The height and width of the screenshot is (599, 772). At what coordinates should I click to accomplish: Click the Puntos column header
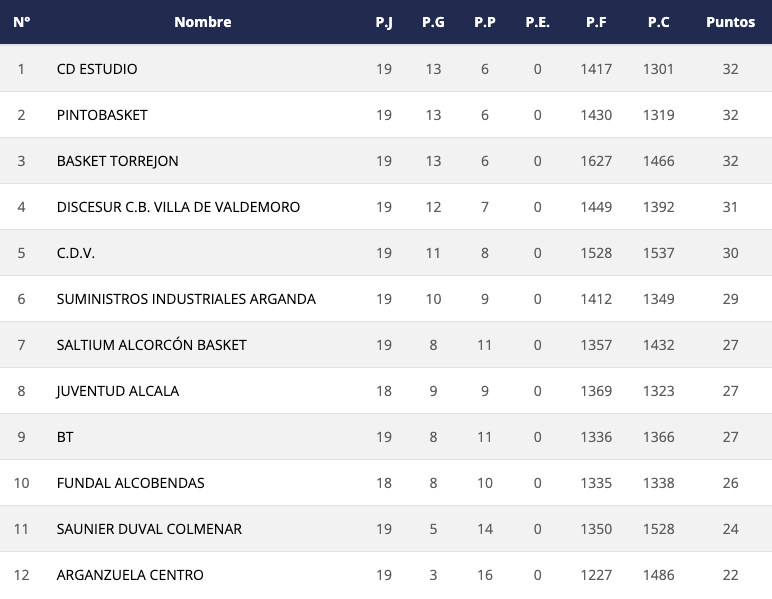pos(730,22)
